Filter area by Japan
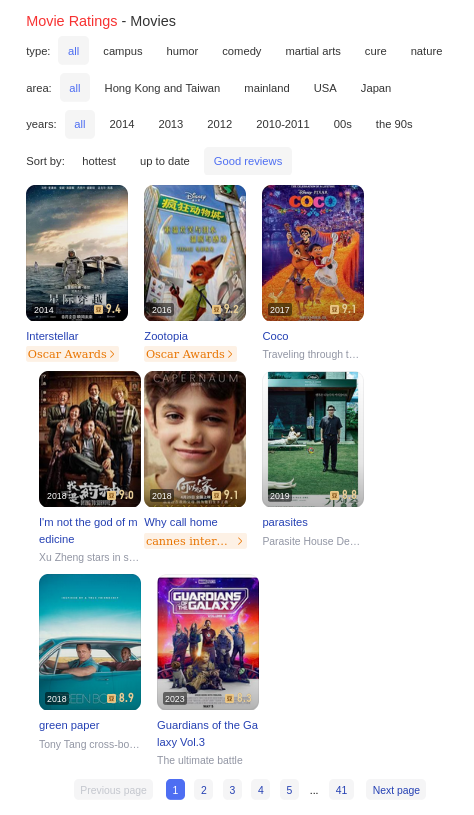This screenshot has height=815, width=474. 376,88
